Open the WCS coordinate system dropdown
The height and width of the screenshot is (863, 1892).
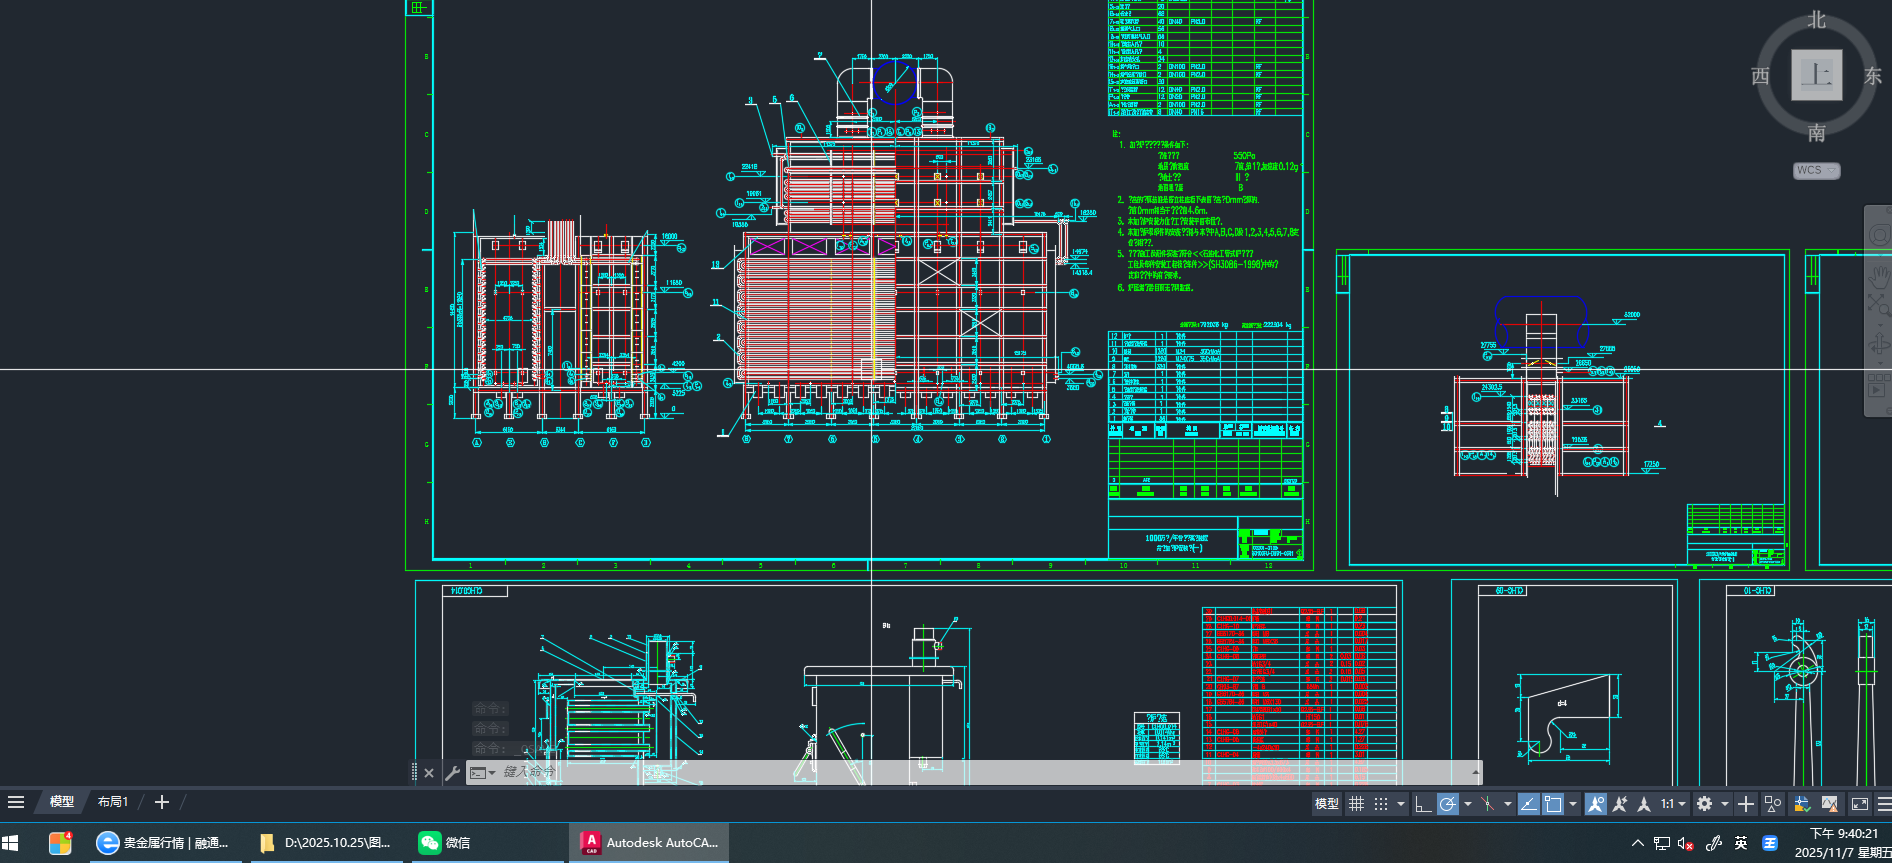(x=1816, y=171)
